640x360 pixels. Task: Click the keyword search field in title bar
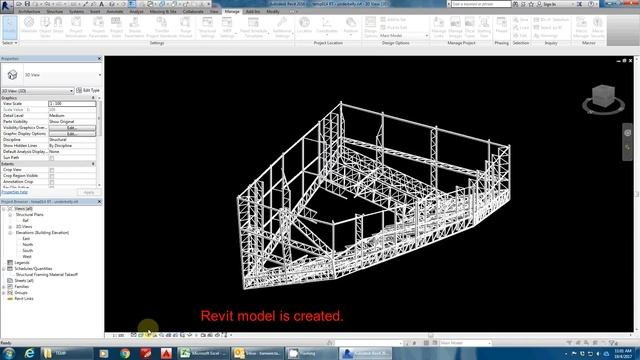point(481,4)
